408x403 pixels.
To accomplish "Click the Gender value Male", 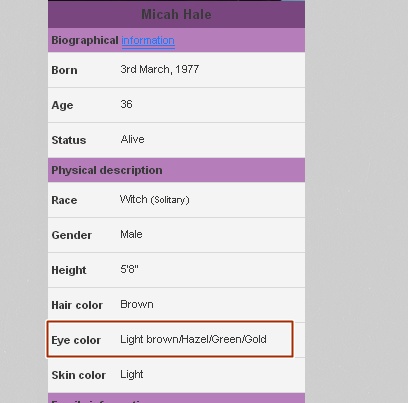I will 131,234.
